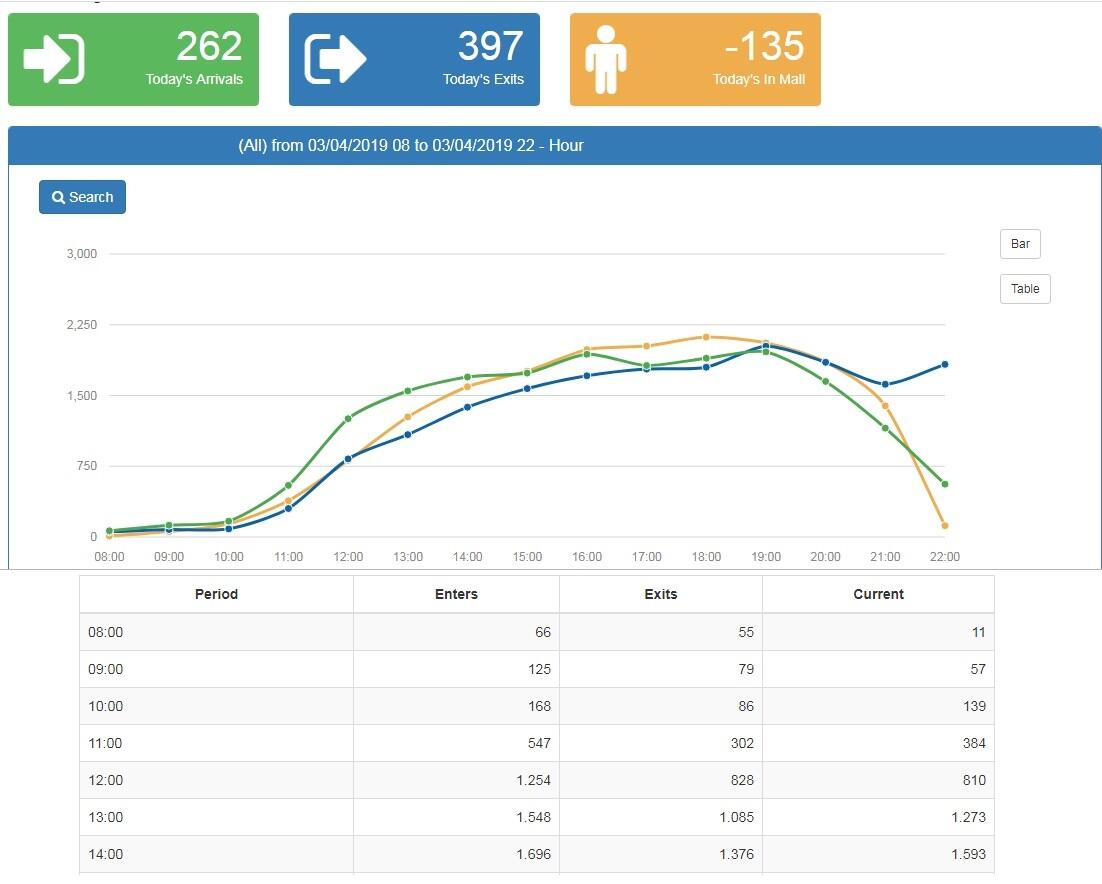
Task: Click the 19:00 x-axis label
Action: (766, 557)
